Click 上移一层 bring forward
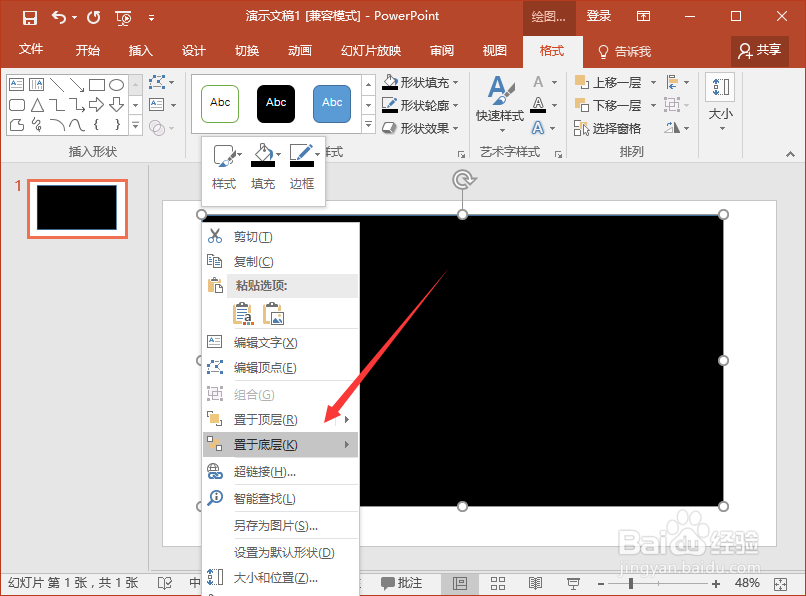This screenshot has height=596, width=806. pyautogui.click(x=609, y=82)
